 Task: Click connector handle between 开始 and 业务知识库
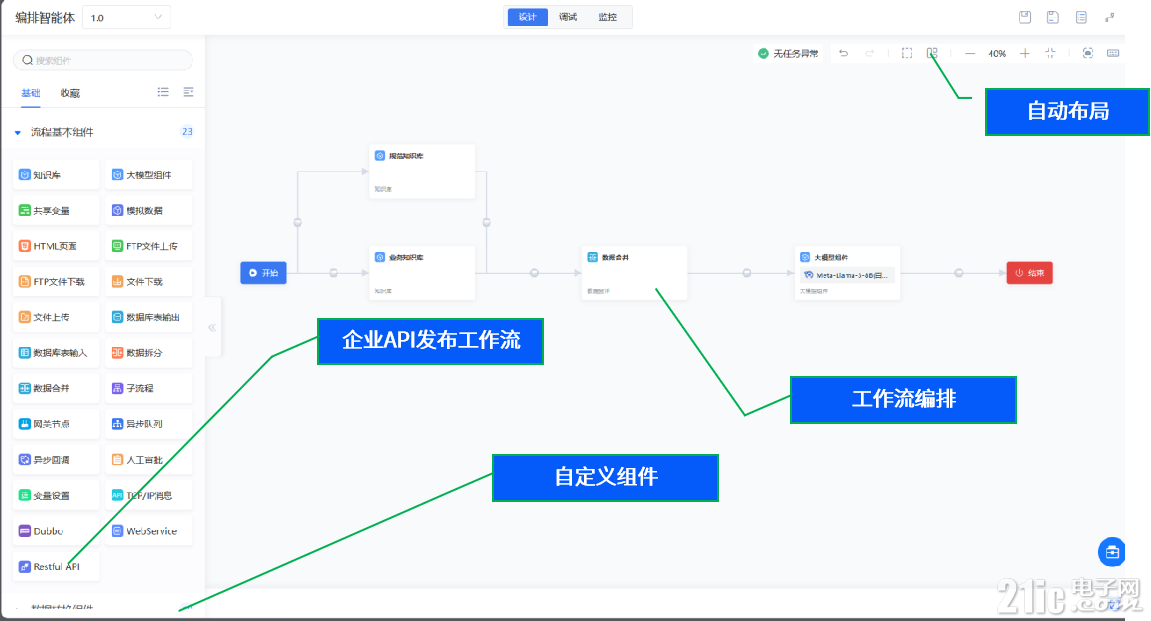click(333, 272)
